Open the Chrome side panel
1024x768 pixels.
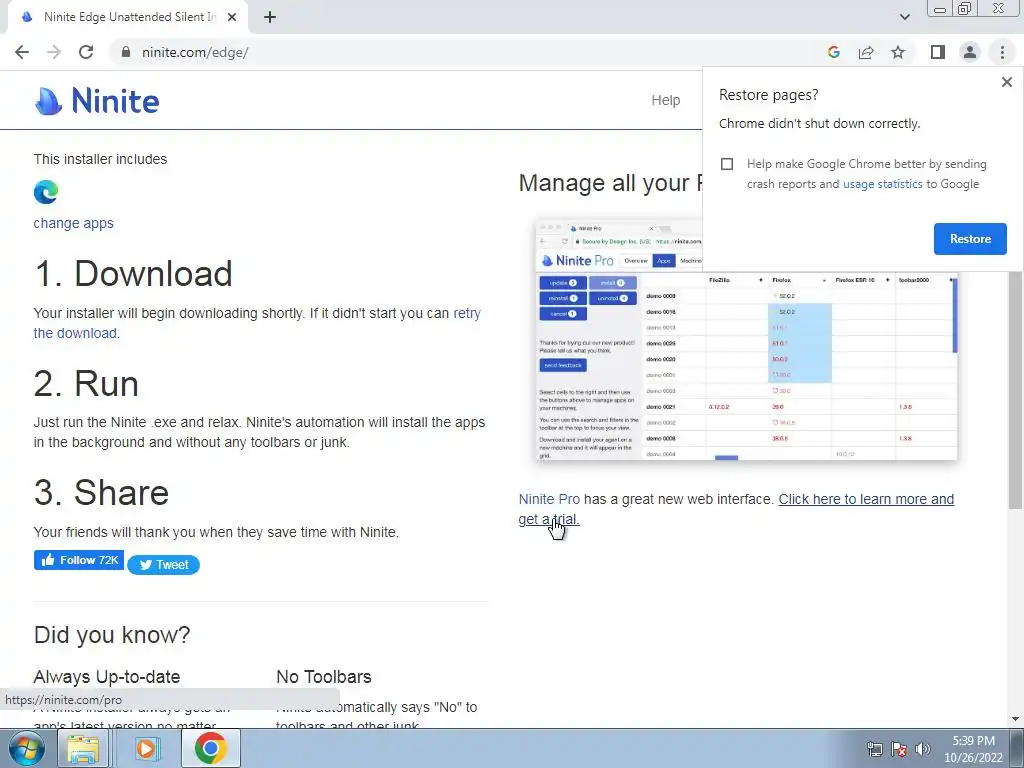tap(938, 52)
